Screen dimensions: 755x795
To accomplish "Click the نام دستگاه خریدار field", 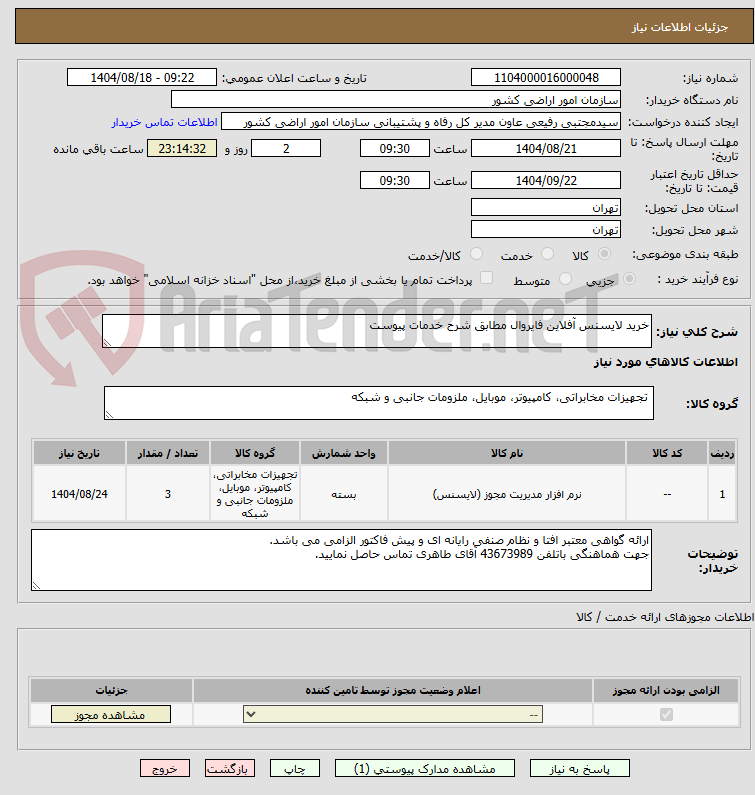I will coord(396,99).
